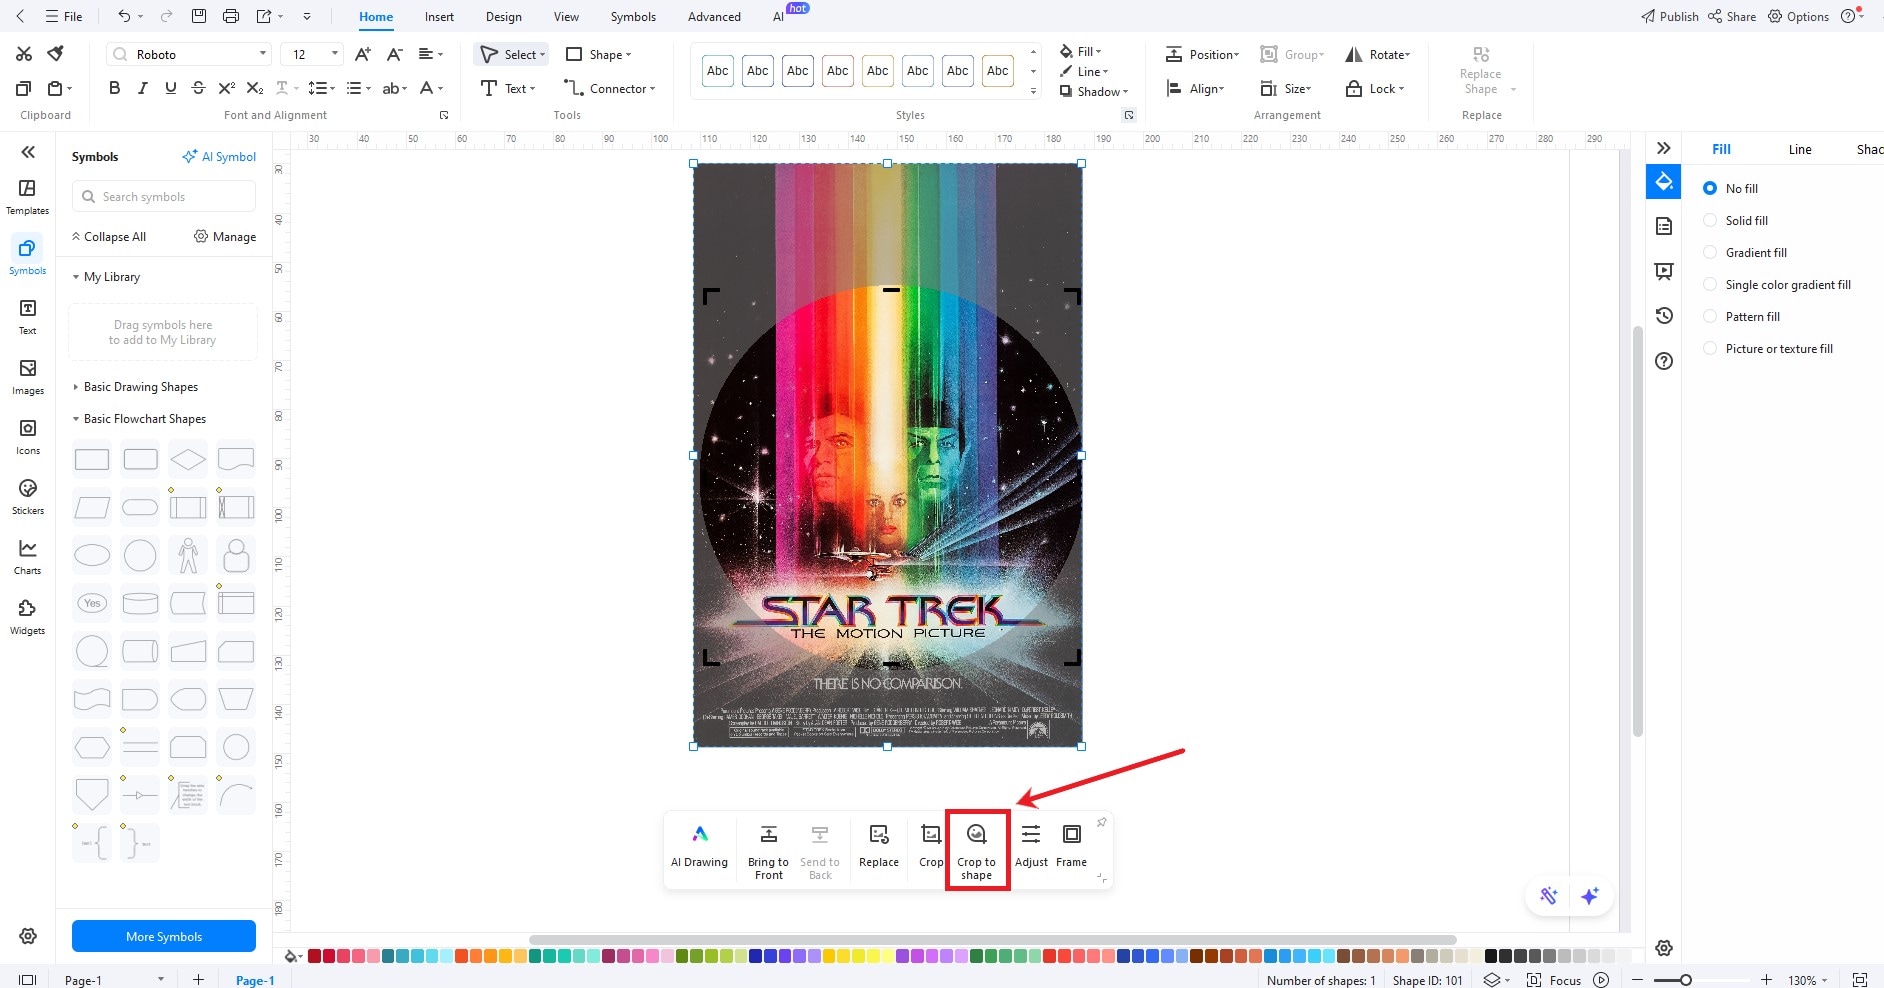The width and height of the screenshot is (1884, 988).
Task: Click the Undo arrow icon
Action: [124, 16]
